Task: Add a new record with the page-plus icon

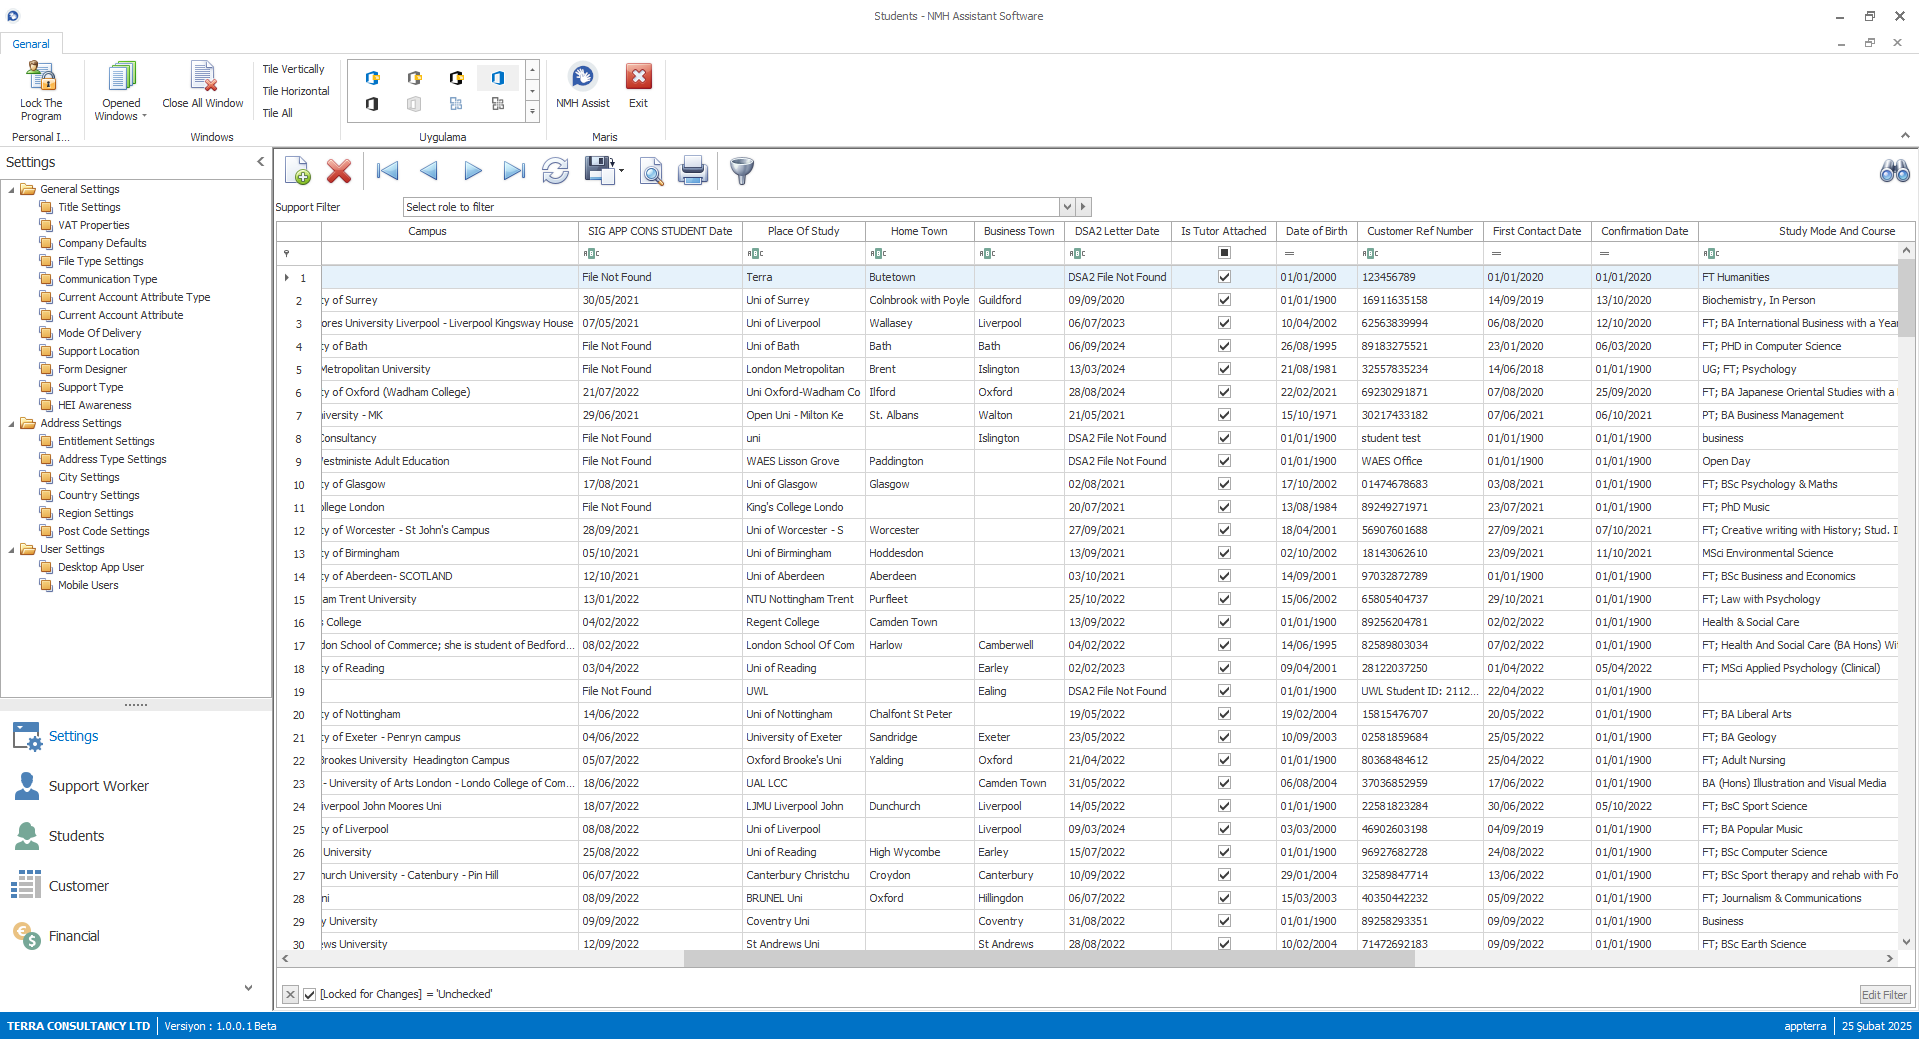Action: pos(297,171)
